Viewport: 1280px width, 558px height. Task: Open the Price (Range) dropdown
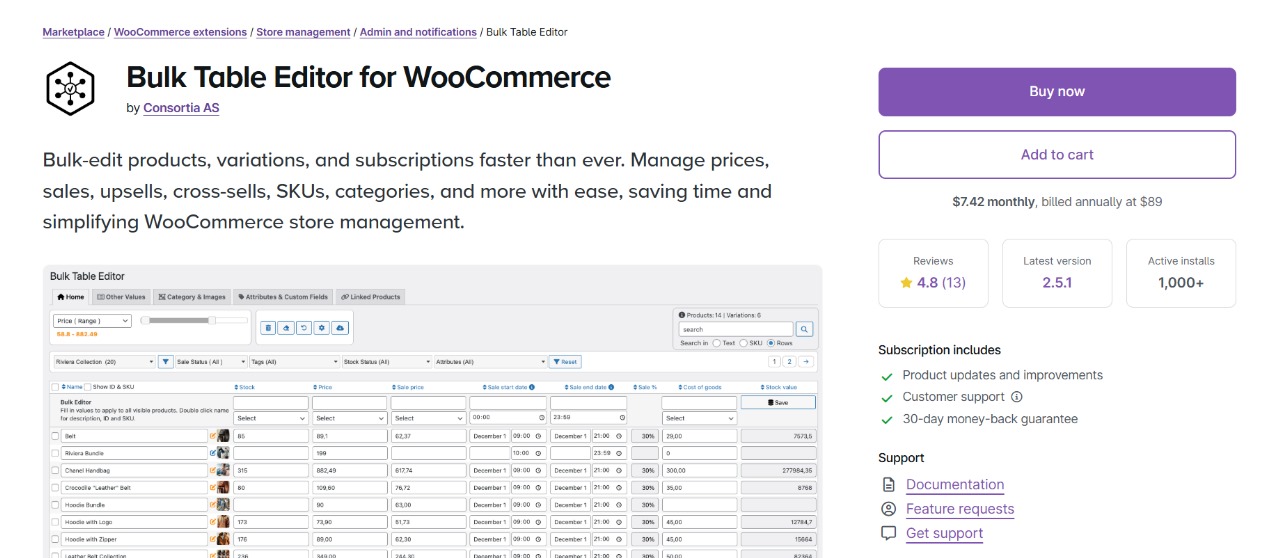pyautogui.click(x=92, y=321)
